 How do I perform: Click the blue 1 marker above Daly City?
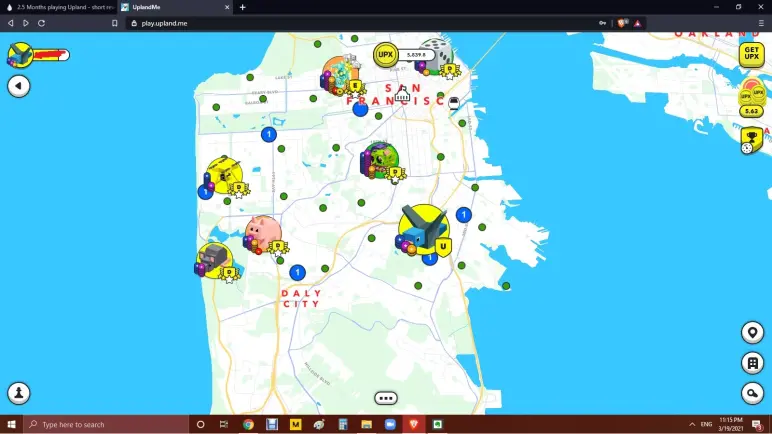coord(297,272)
